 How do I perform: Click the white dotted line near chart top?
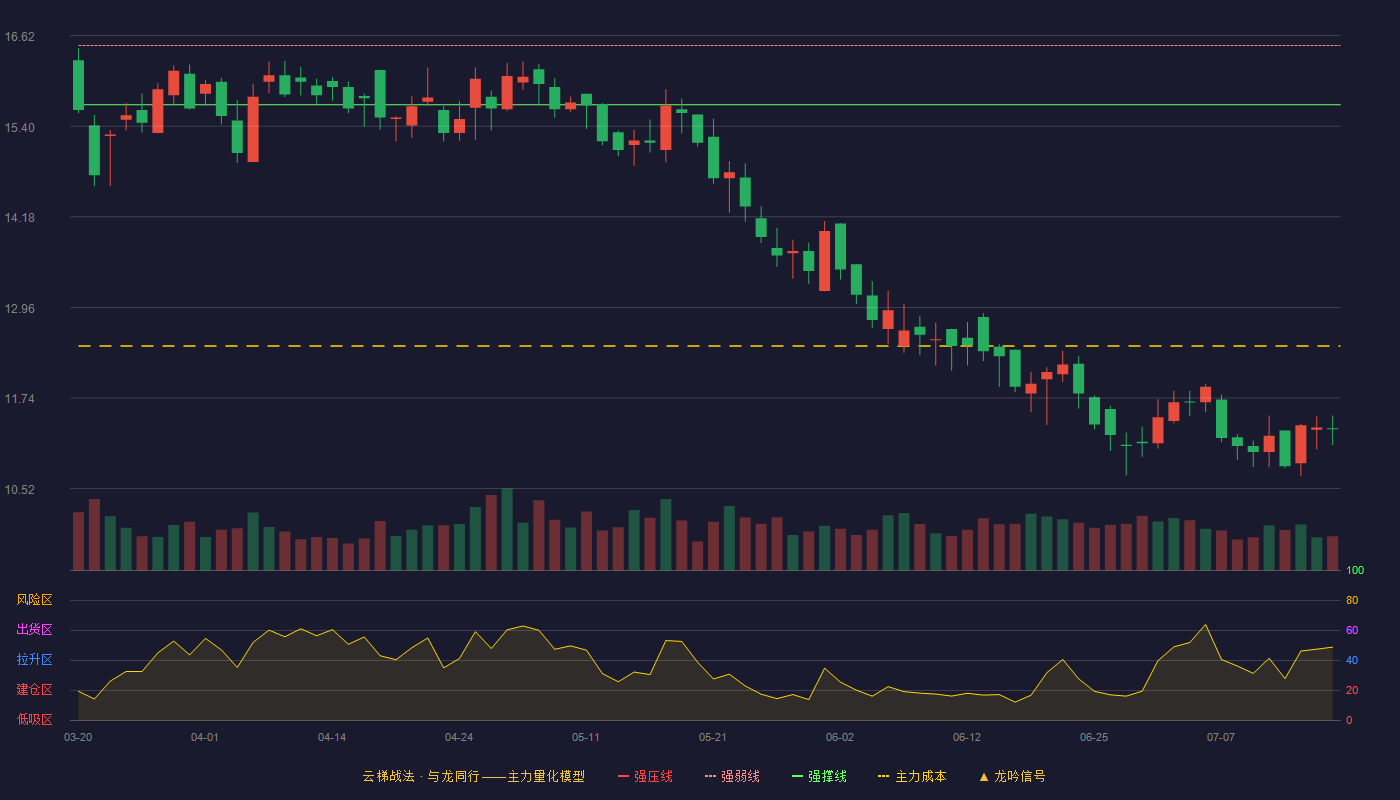pyautogui.click(x=709, y=45)
